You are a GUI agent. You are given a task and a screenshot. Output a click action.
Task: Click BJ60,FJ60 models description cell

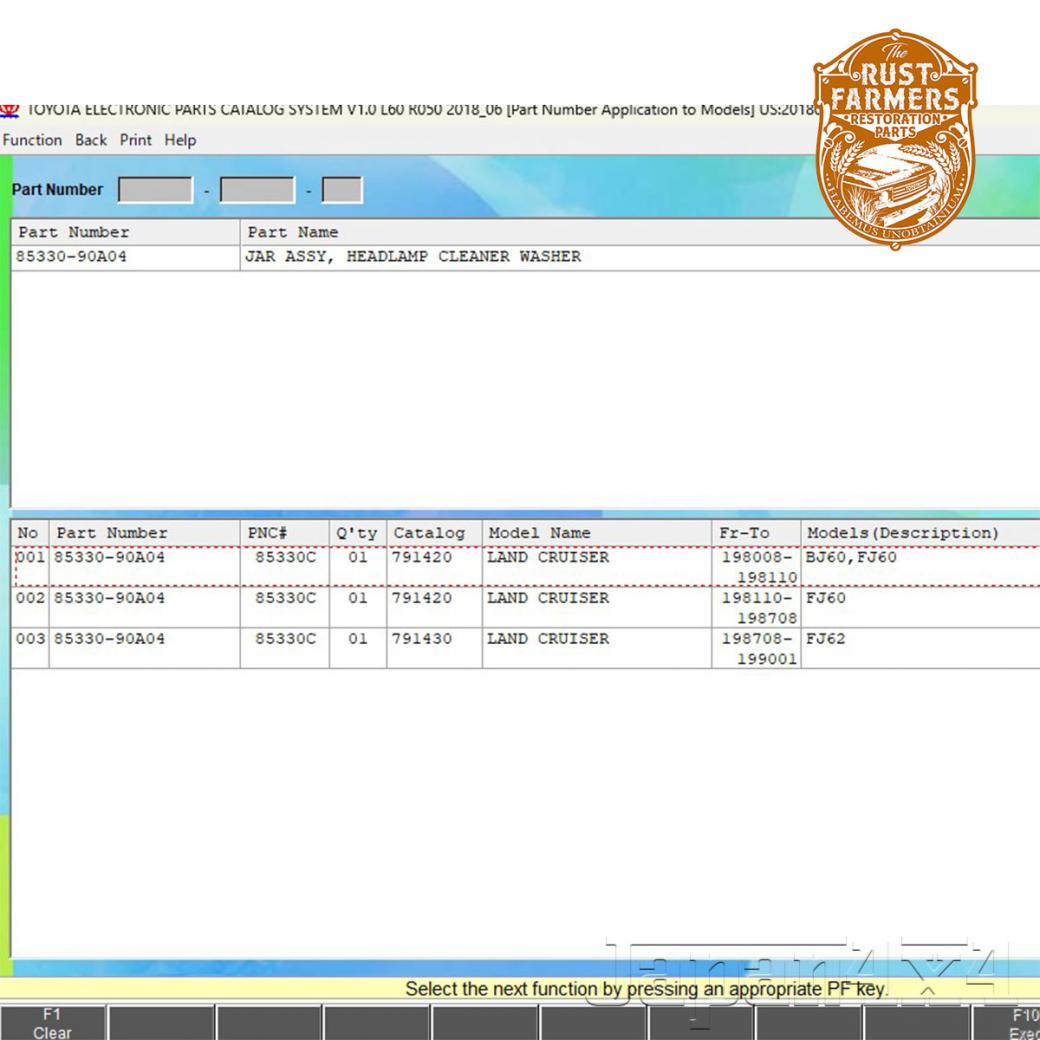(921, 566)
